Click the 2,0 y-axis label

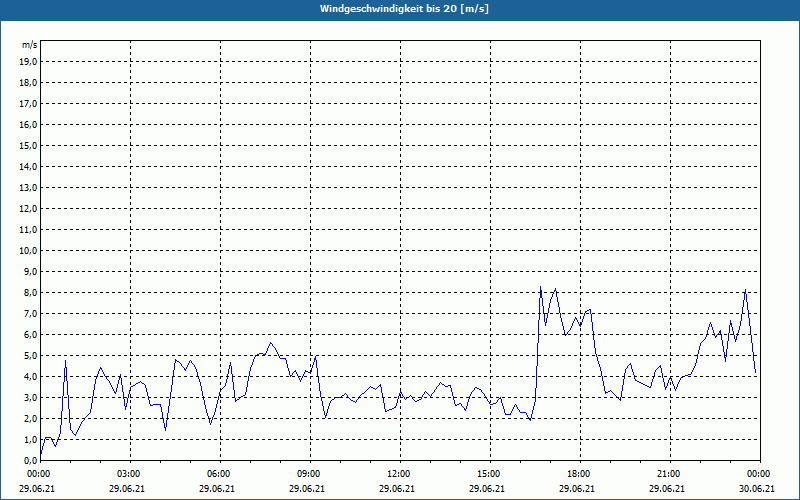(x=31, y=418)
